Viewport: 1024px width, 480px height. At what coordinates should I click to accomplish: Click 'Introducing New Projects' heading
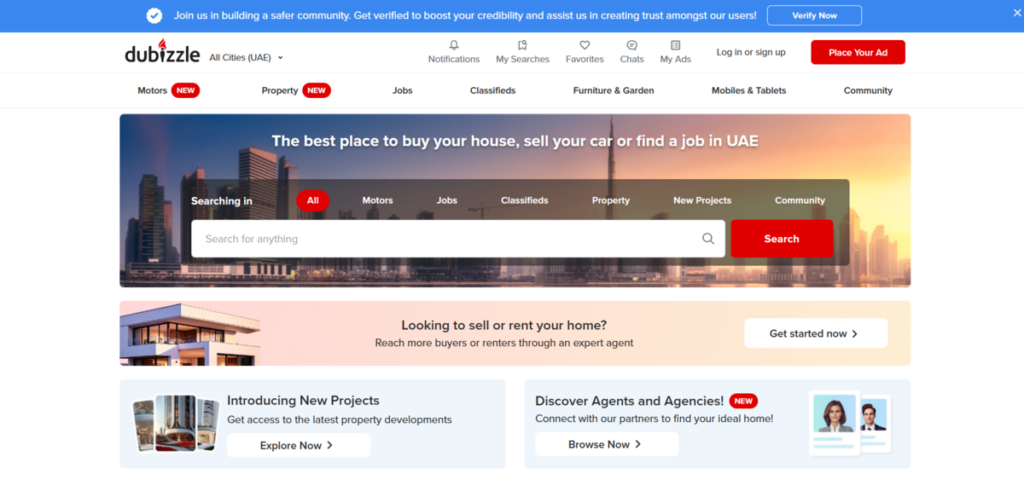(x=303, y=400)
